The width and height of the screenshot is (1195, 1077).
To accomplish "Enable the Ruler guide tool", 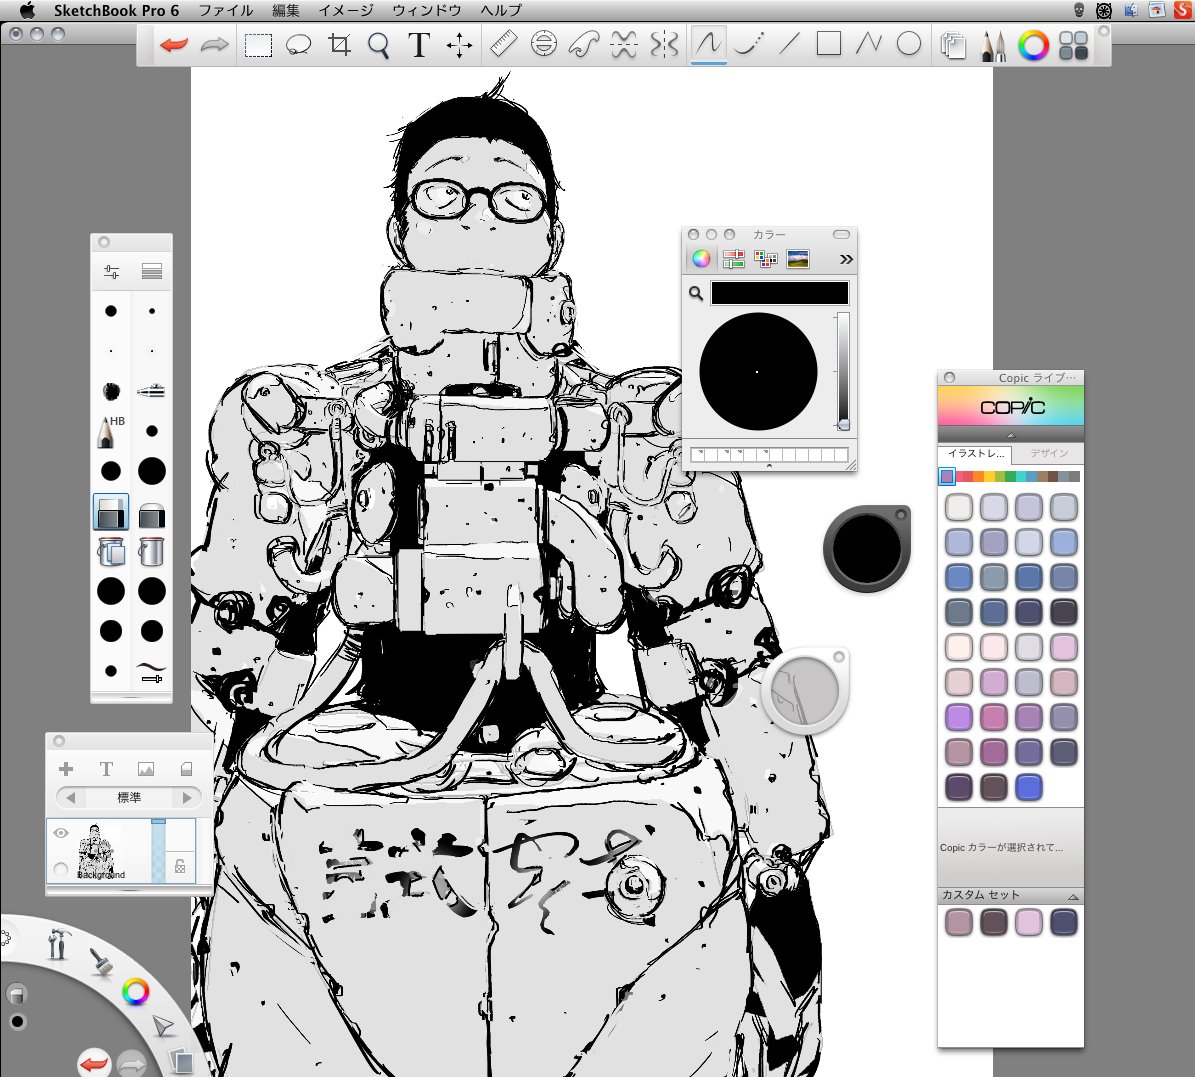I will coord(503,44).
